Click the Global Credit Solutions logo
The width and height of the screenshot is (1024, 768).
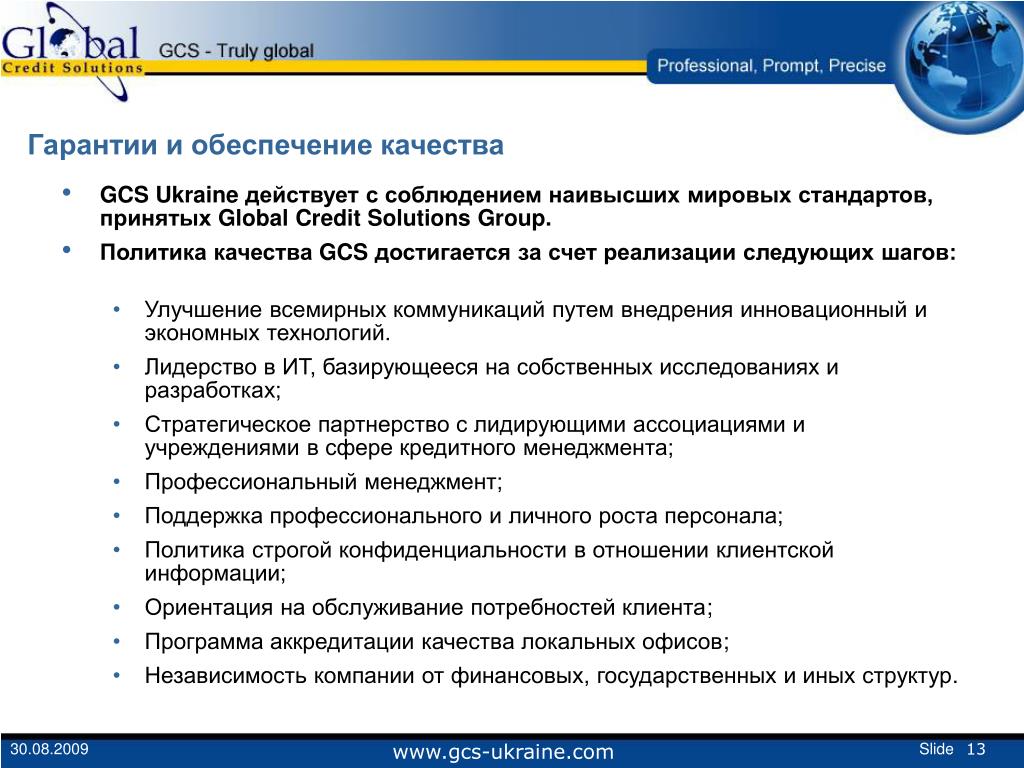pyautogui.click(x=71, y=52)
